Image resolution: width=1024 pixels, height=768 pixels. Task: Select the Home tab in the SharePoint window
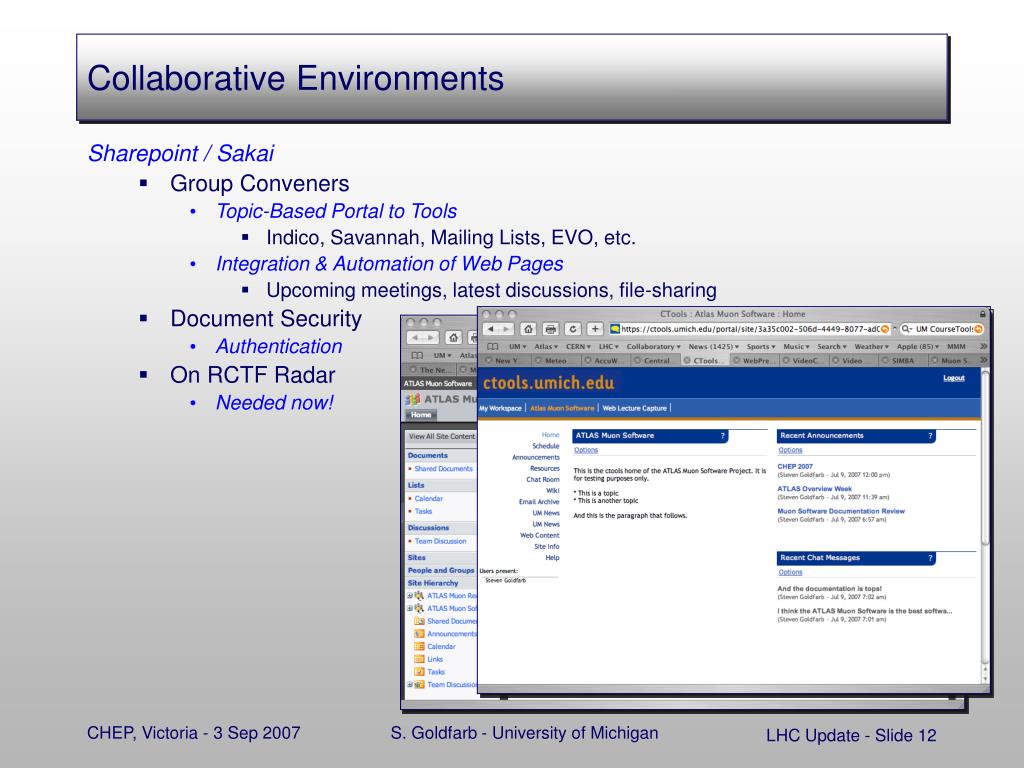(421, 415)
